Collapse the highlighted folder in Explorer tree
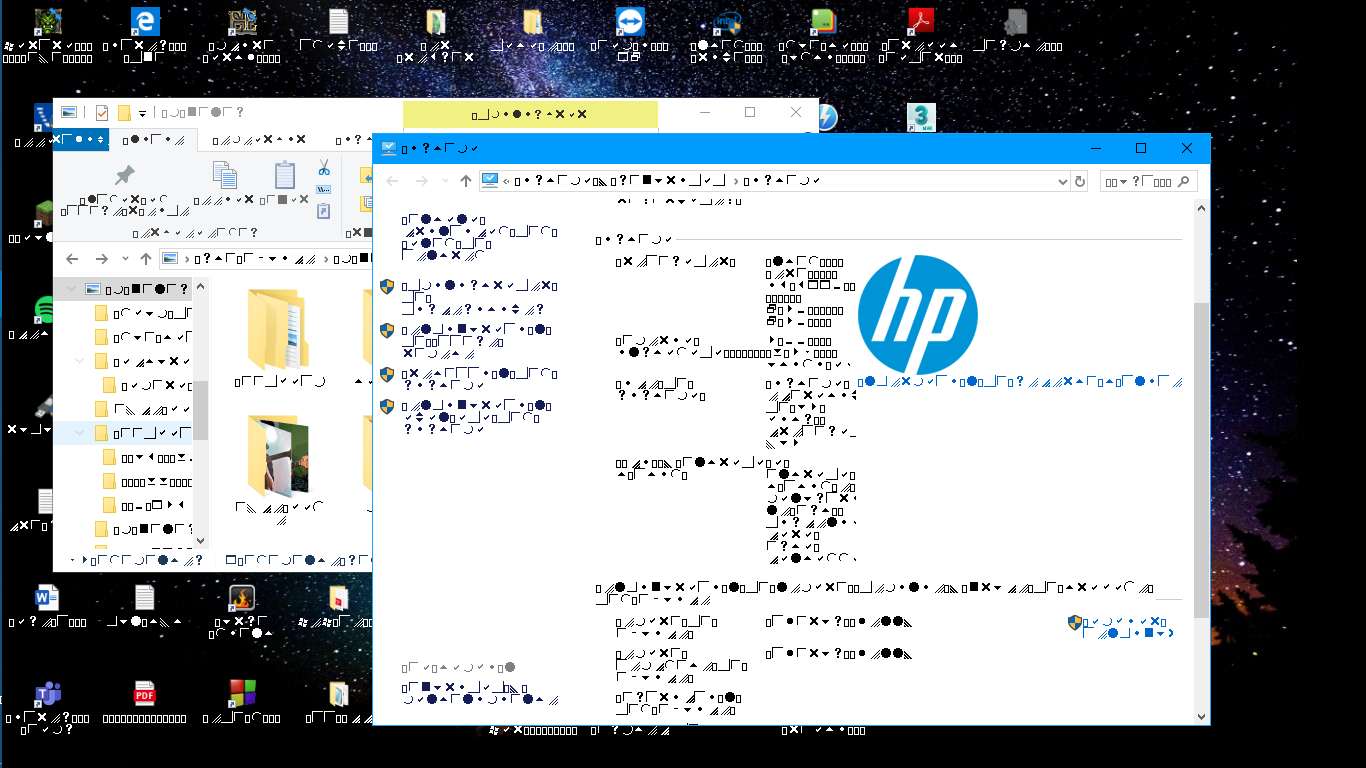Image resolution: width=1366 pixels, height=768 pixels. pos(81,433)
